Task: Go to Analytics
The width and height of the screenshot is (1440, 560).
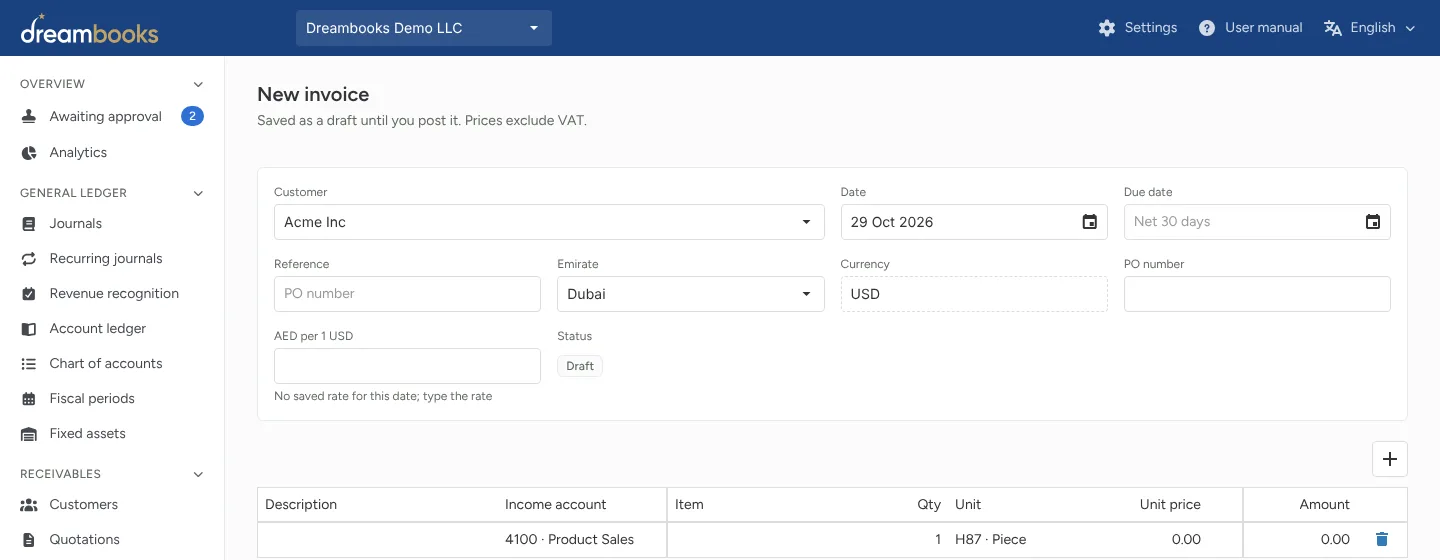Action: (x=78, y=153)
